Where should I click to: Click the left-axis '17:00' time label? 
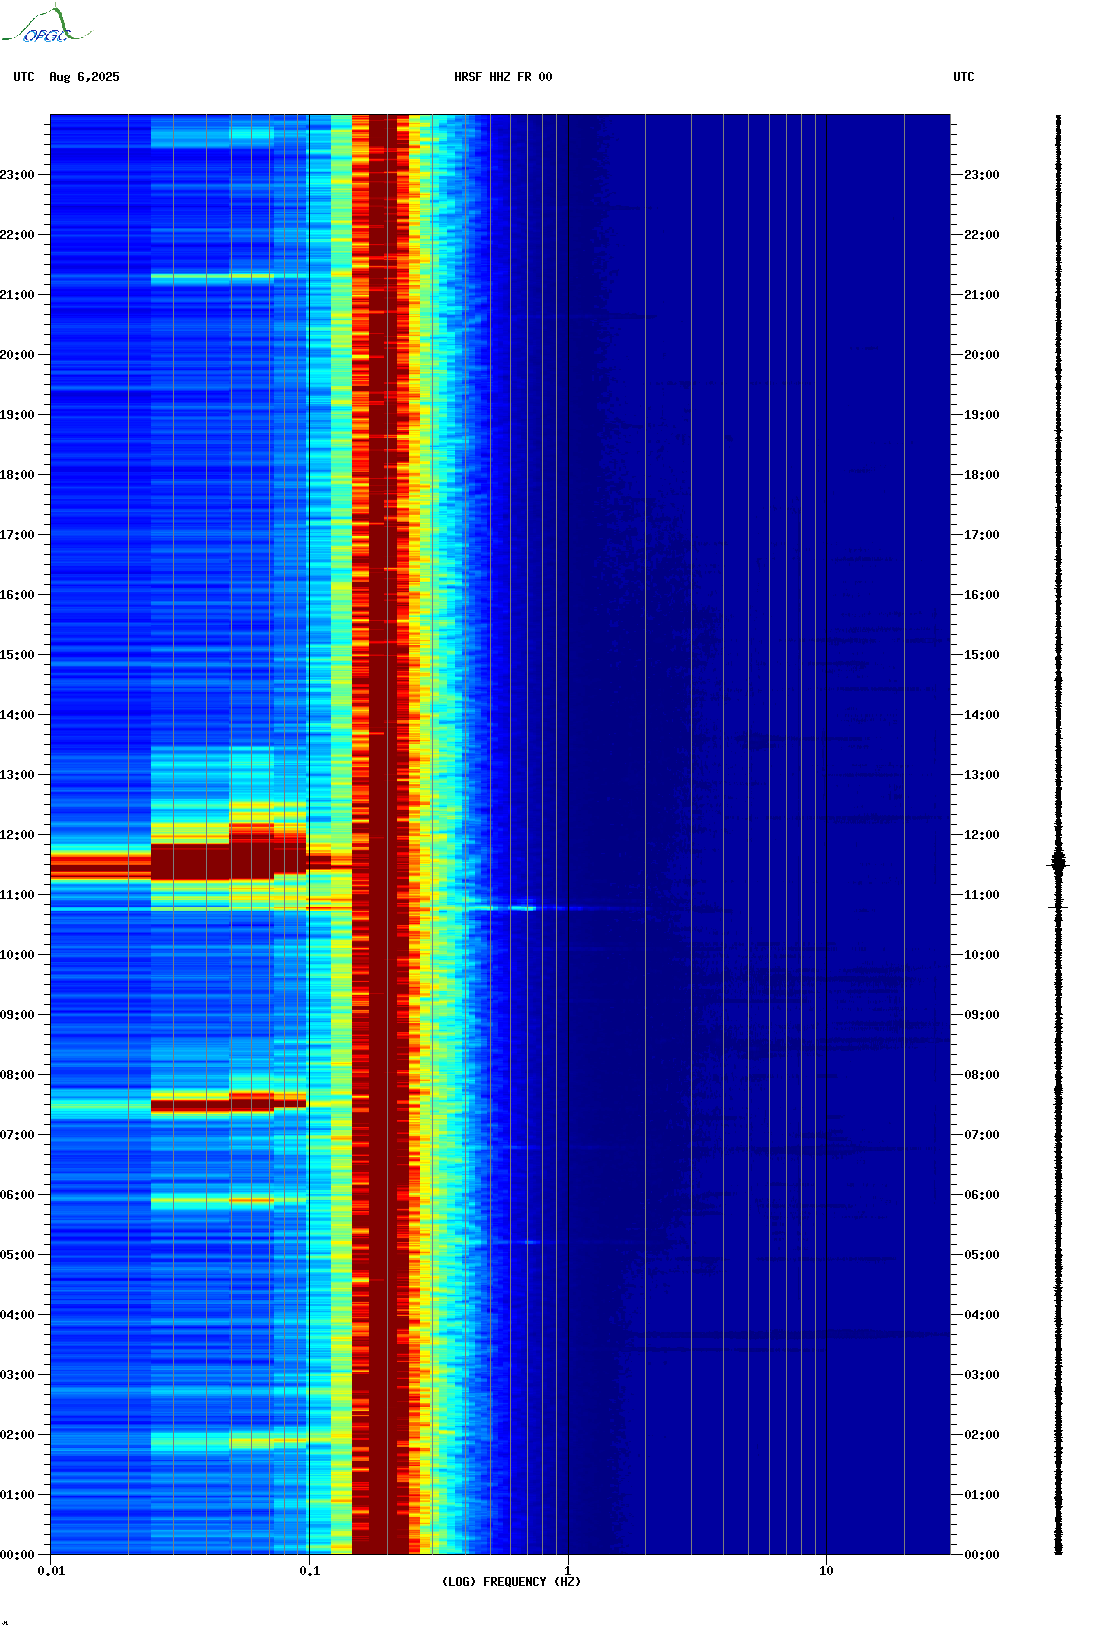tap(17, 535)
